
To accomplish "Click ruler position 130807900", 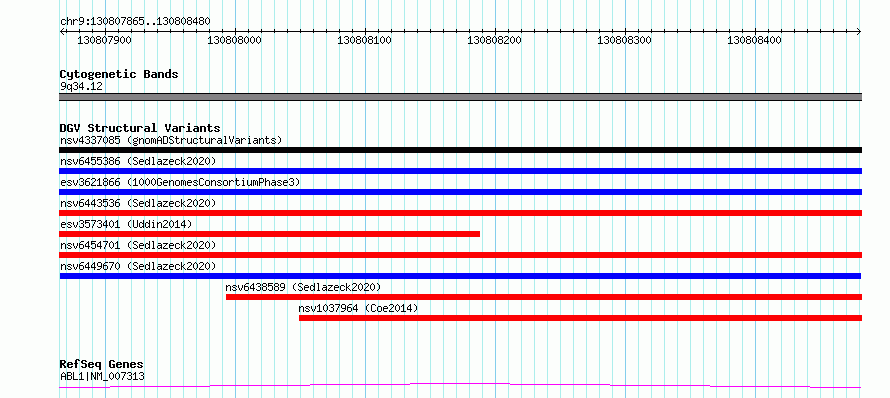I will tap(104, 40).
